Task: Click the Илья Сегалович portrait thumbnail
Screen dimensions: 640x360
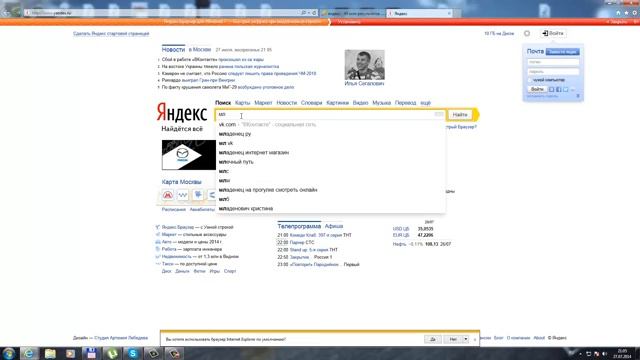Action: [364, 64]
